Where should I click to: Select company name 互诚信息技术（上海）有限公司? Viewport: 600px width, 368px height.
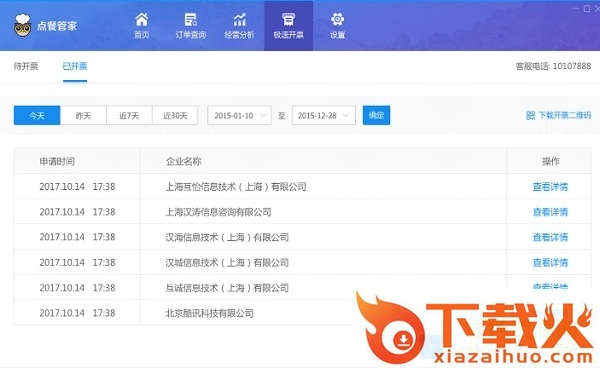click(227, 288)
